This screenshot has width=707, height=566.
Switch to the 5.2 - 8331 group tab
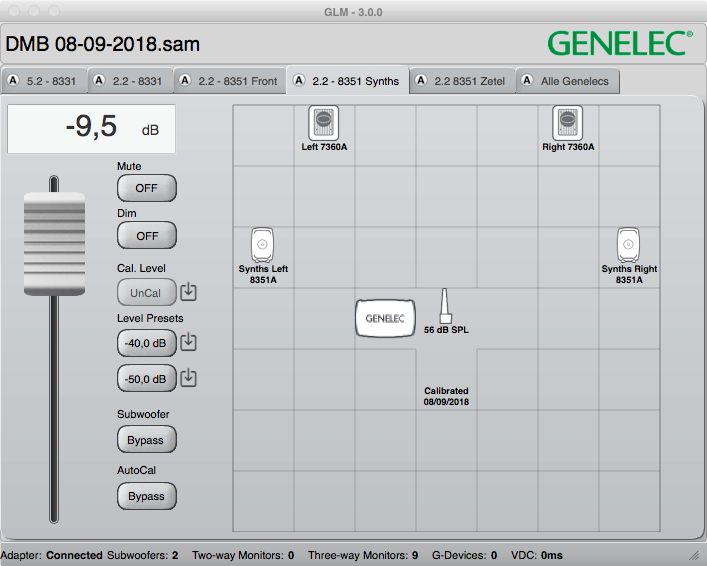[x=44, y=81]
